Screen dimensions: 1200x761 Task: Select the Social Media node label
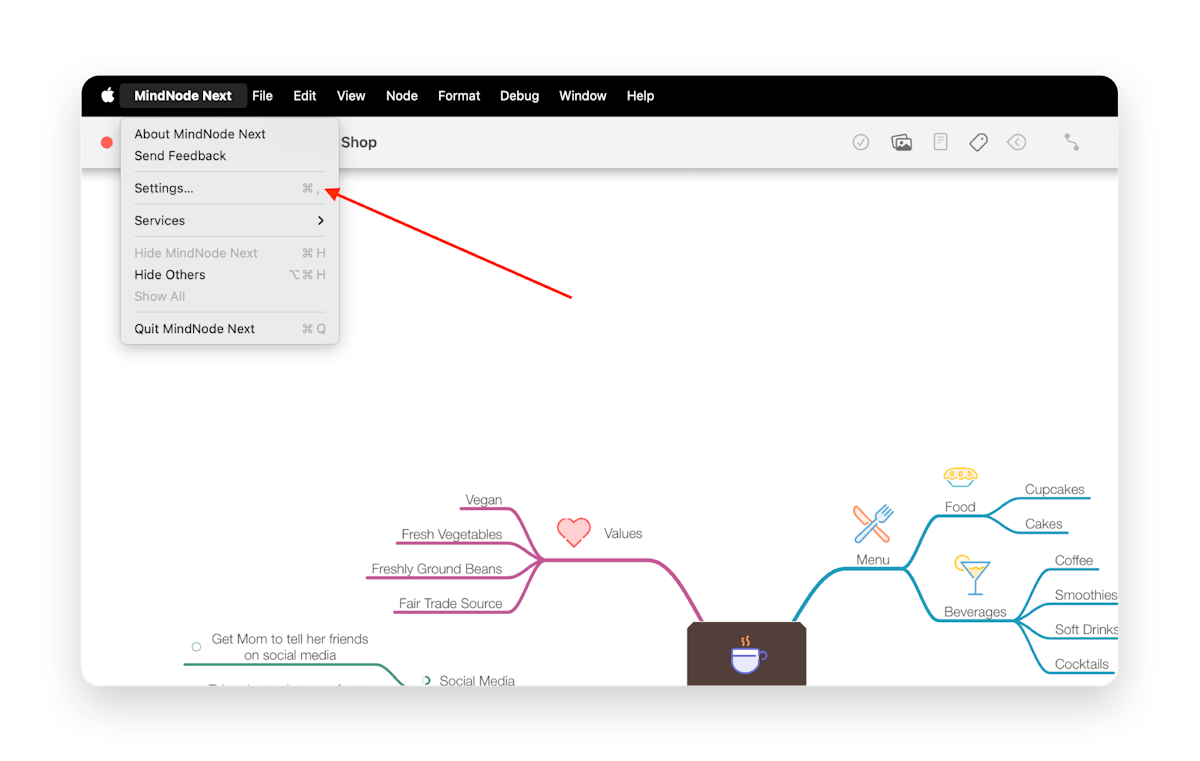point(477,681)
